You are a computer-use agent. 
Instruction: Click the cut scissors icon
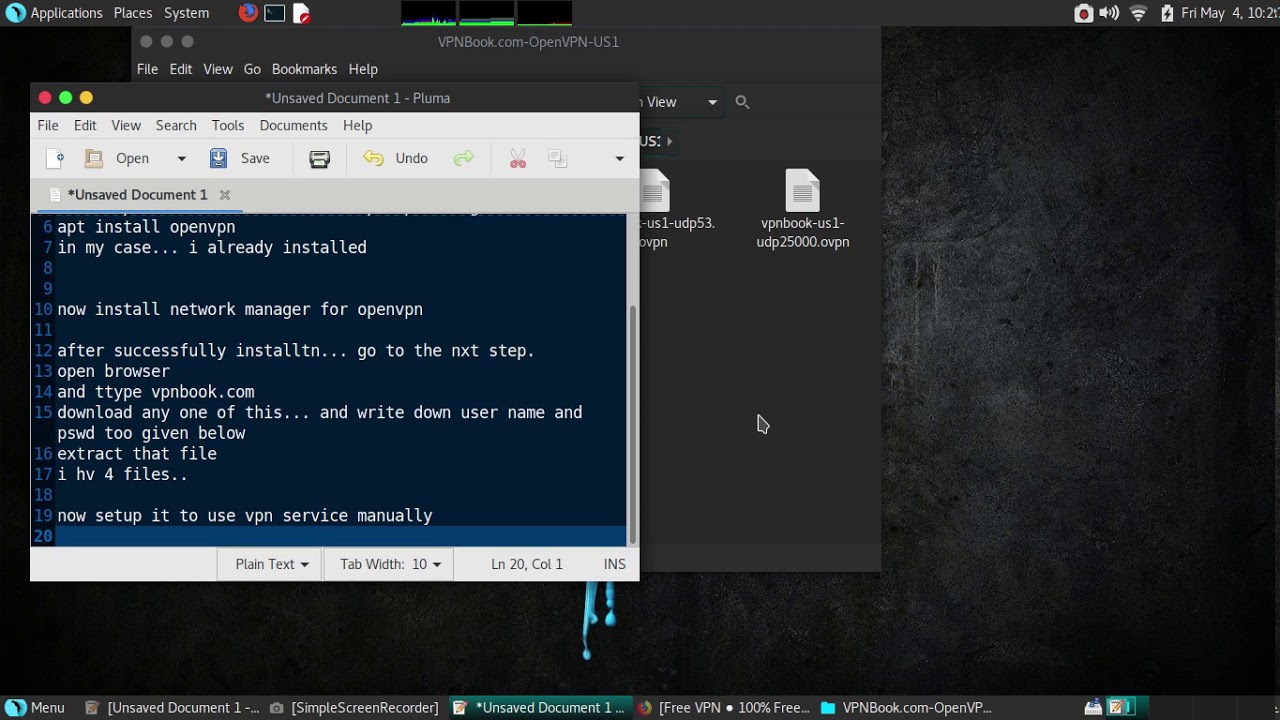pyautogui.click(x=518, y=158)
